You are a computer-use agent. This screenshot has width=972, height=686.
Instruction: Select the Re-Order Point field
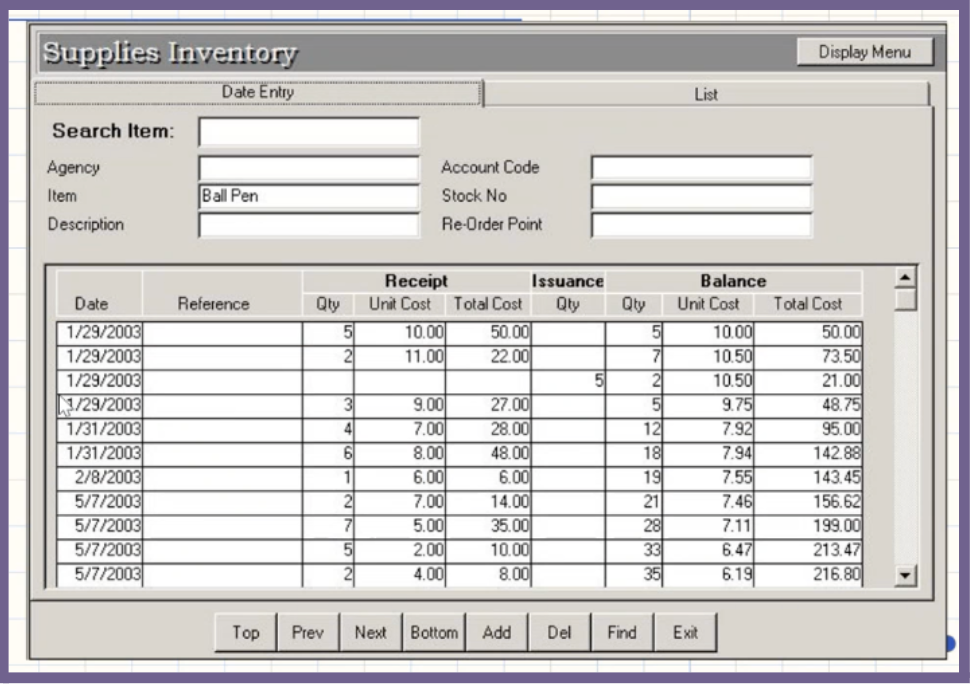701,225
